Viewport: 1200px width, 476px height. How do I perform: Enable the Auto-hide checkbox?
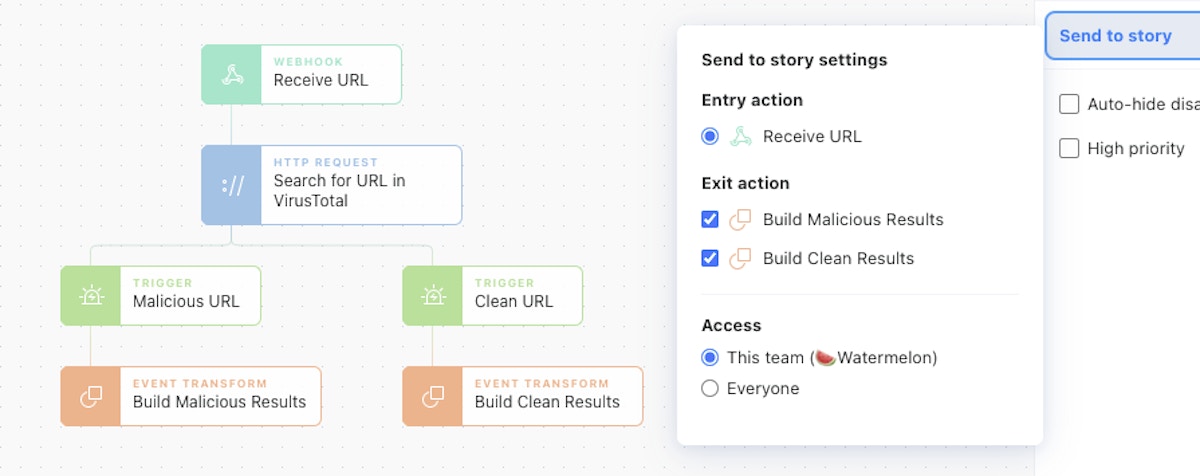(1069, 104)
